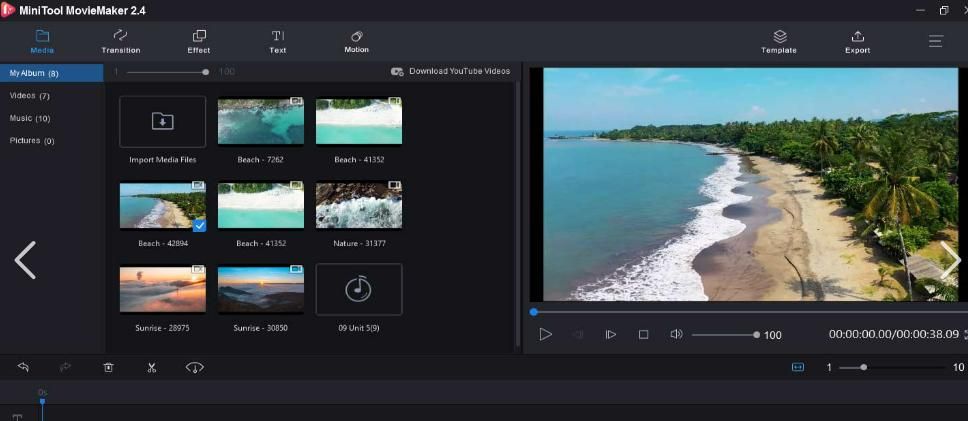
Task: Select the Sunrise - 30850 thumbnail
Action: coord(260,289)
